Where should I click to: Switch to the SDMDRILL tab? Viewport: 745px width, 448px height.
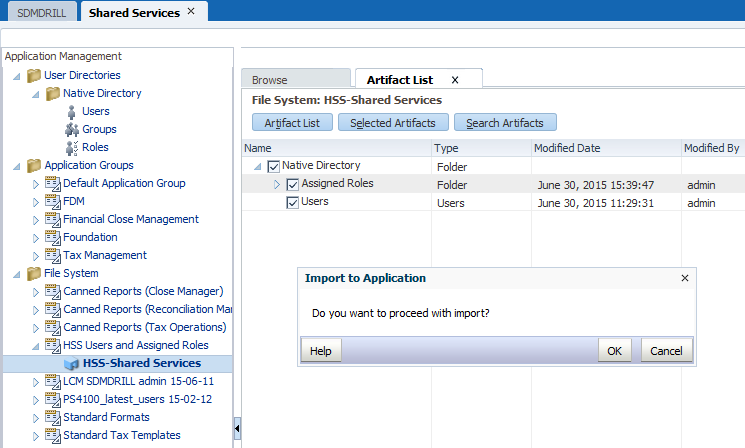(x=39, y=12)
